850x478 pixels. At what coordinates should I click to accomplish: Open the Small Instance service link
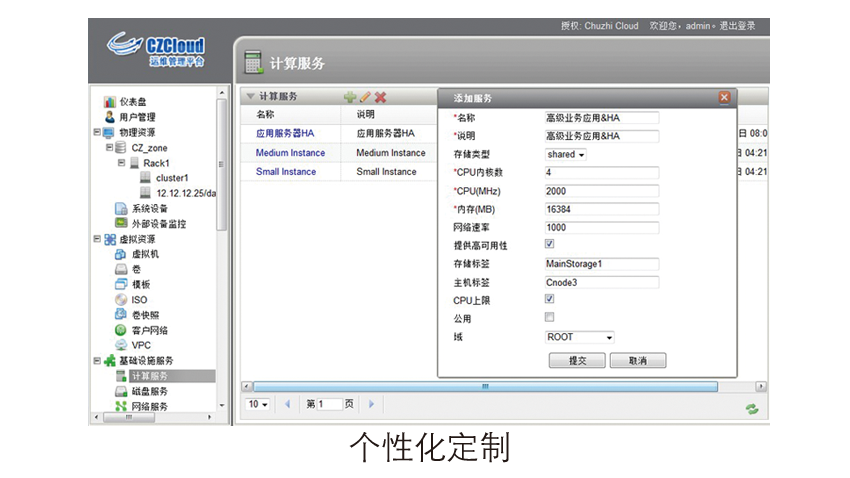click(286, 172)
